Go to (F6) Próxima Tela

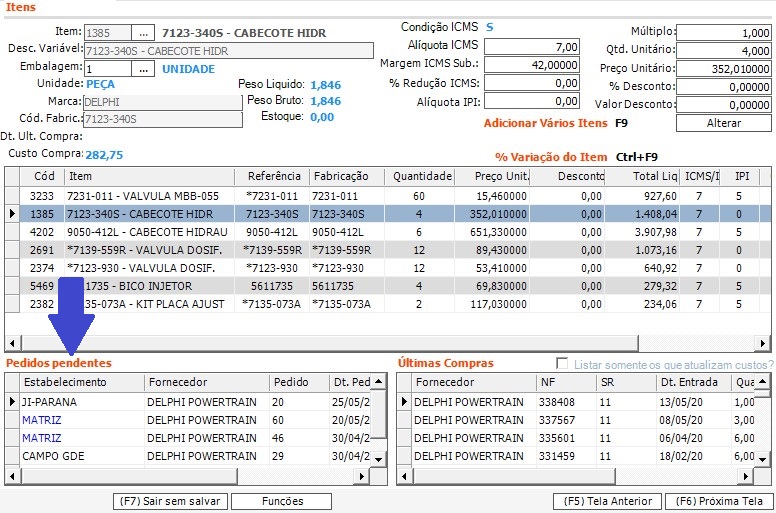(719, 501)
